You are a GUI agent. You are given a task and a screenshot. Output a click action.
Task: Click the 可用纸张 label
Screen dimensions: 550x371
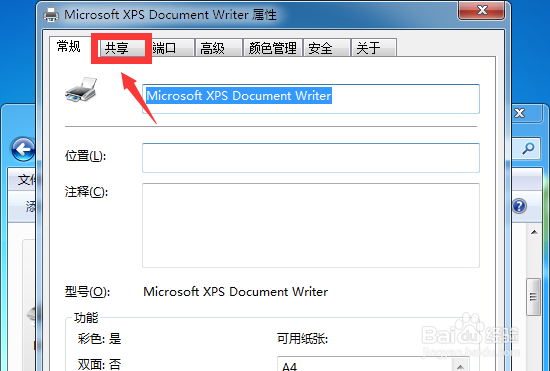(x=302, y=339)
